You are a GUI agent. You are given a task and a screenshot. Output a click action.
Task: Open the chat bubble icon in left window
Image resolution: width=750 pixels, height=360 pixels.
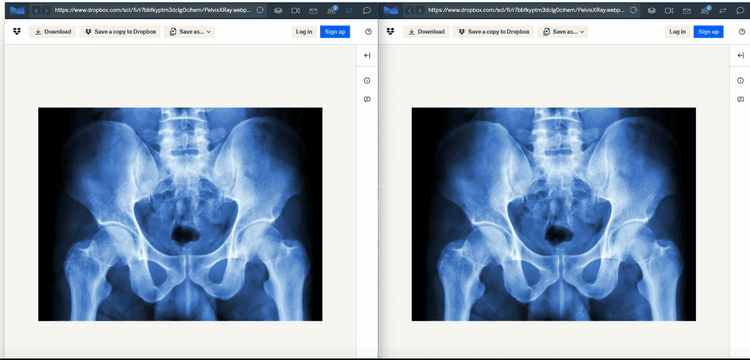(367, 11)
